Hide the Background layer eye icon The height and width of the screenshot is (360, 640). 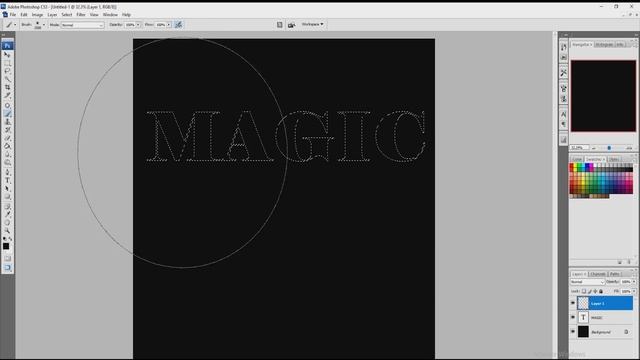pos(573,331)
